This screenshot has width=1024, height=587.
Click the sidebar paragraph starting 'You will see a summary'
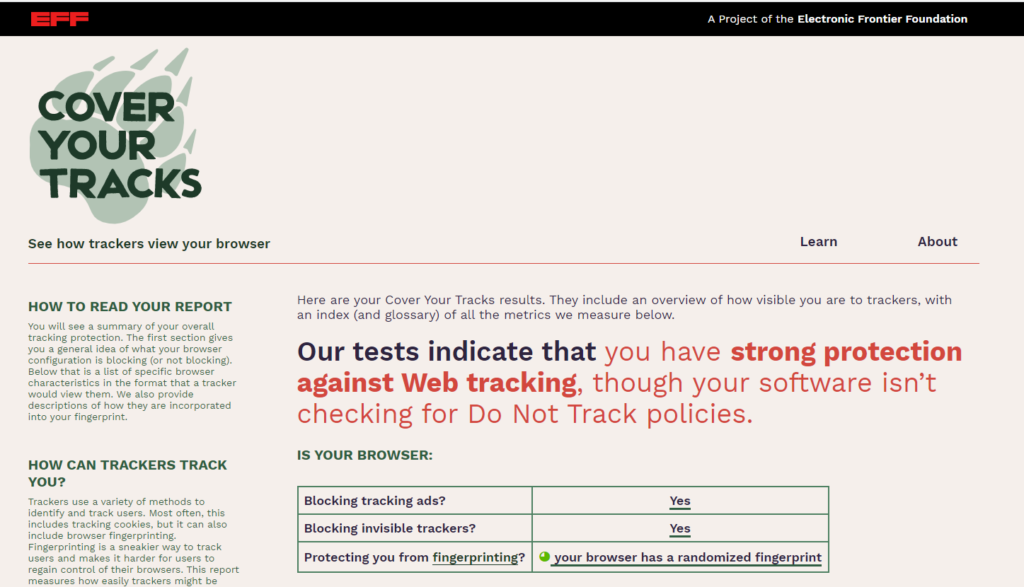pos(132,372)
